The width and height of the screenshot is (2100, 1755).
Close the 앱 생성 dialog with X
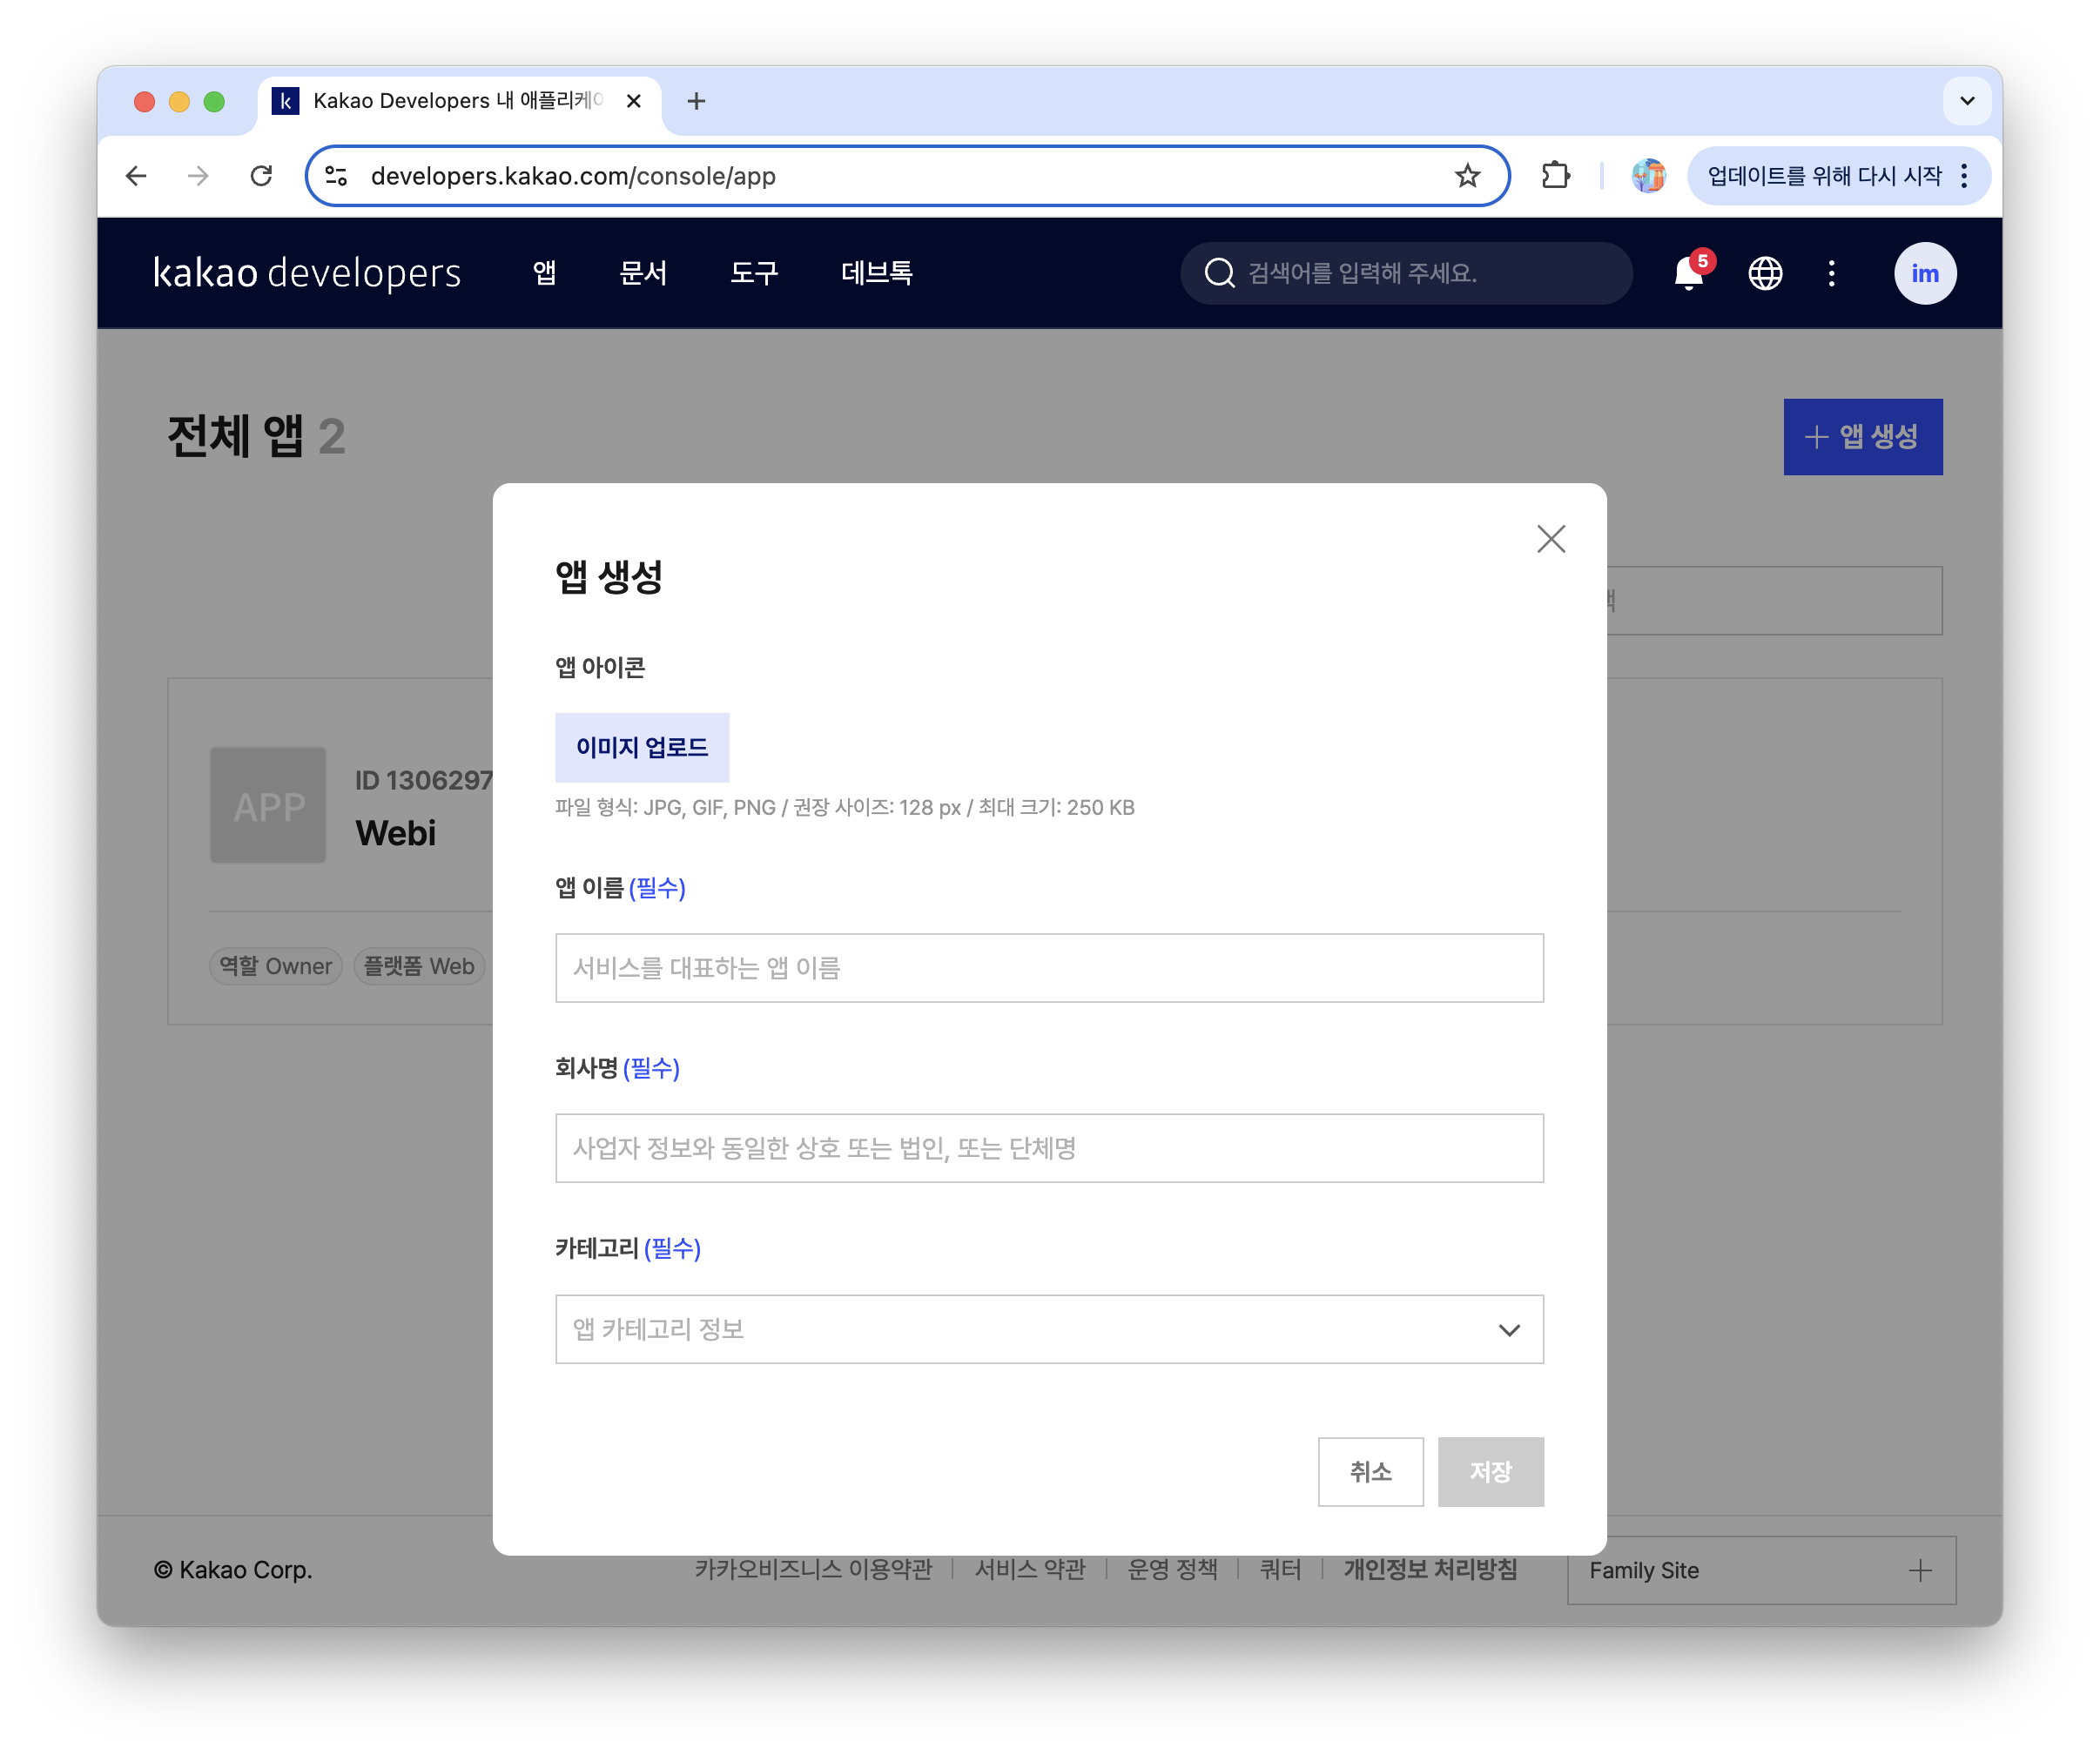click(x=1550, y=539)
